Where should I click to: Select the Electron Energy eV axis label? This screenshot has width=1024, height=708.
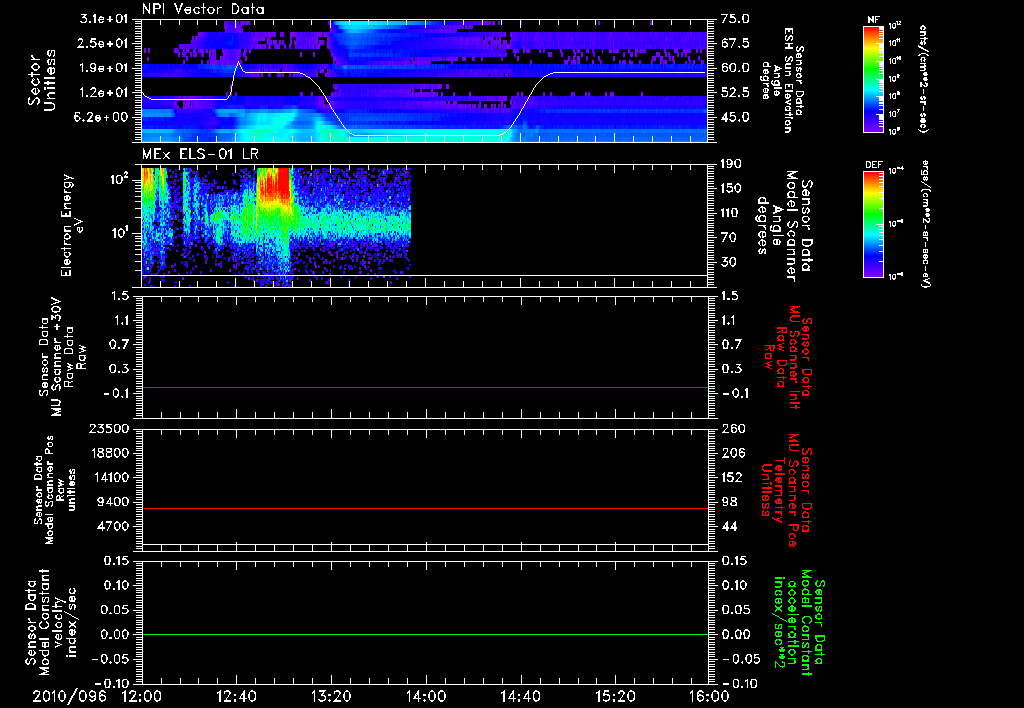pos(71,225)
